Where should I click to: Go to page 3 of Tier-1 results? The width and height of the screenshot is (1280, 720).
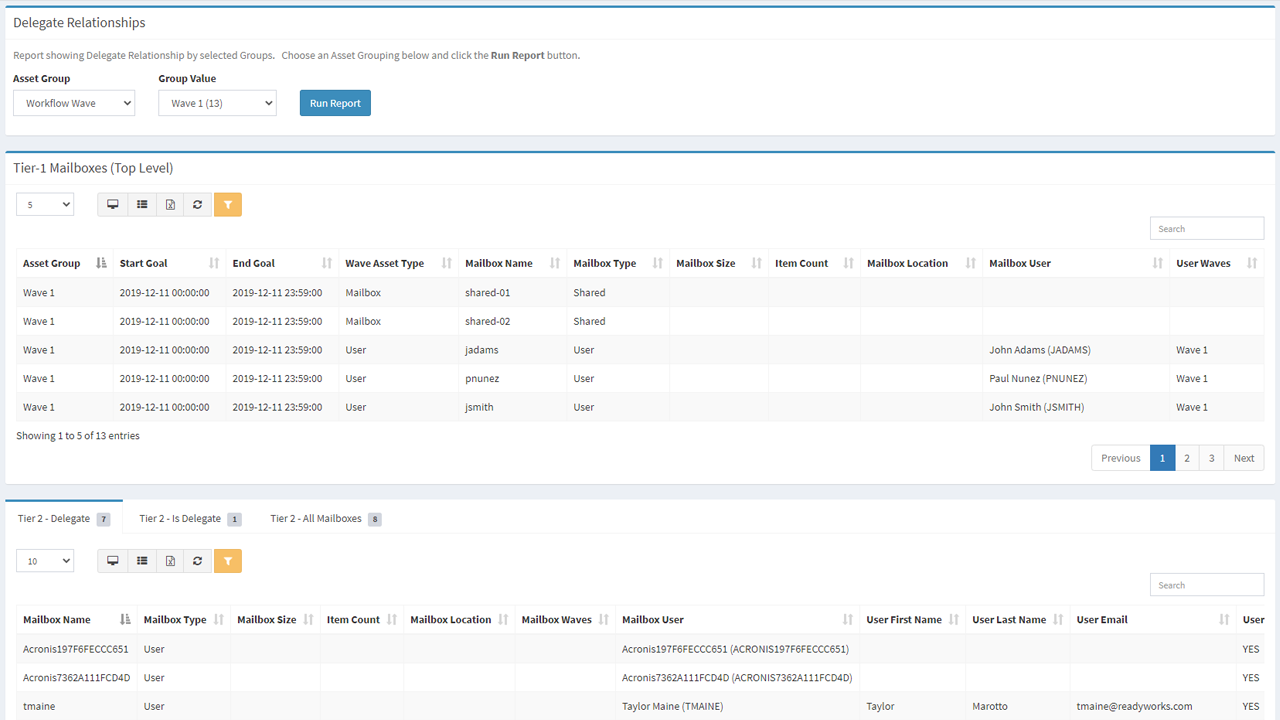[x=1211, y=457]
